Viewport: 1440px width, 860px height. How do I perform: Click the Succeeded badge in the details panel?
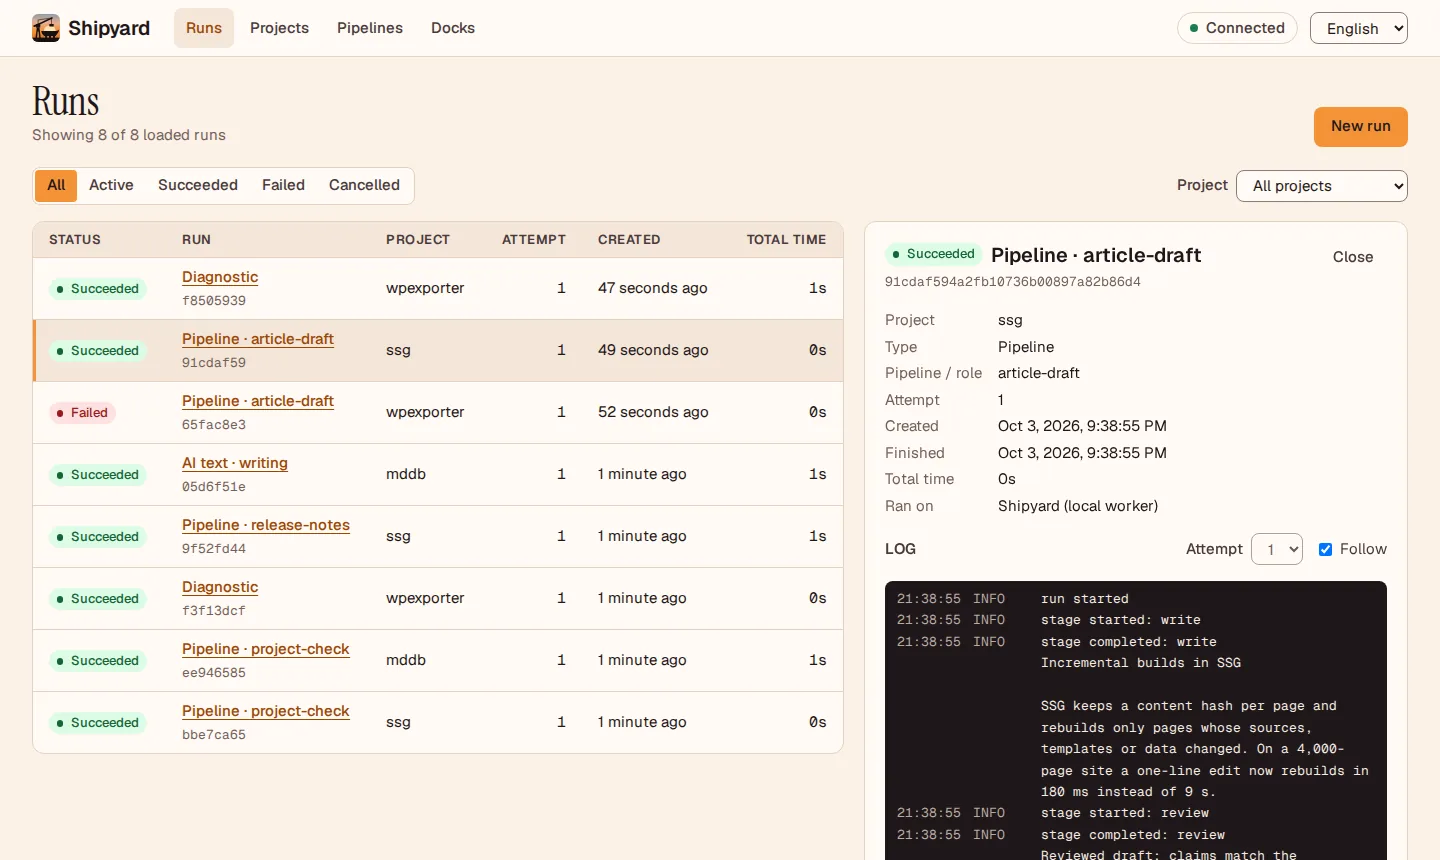(934, 254)
